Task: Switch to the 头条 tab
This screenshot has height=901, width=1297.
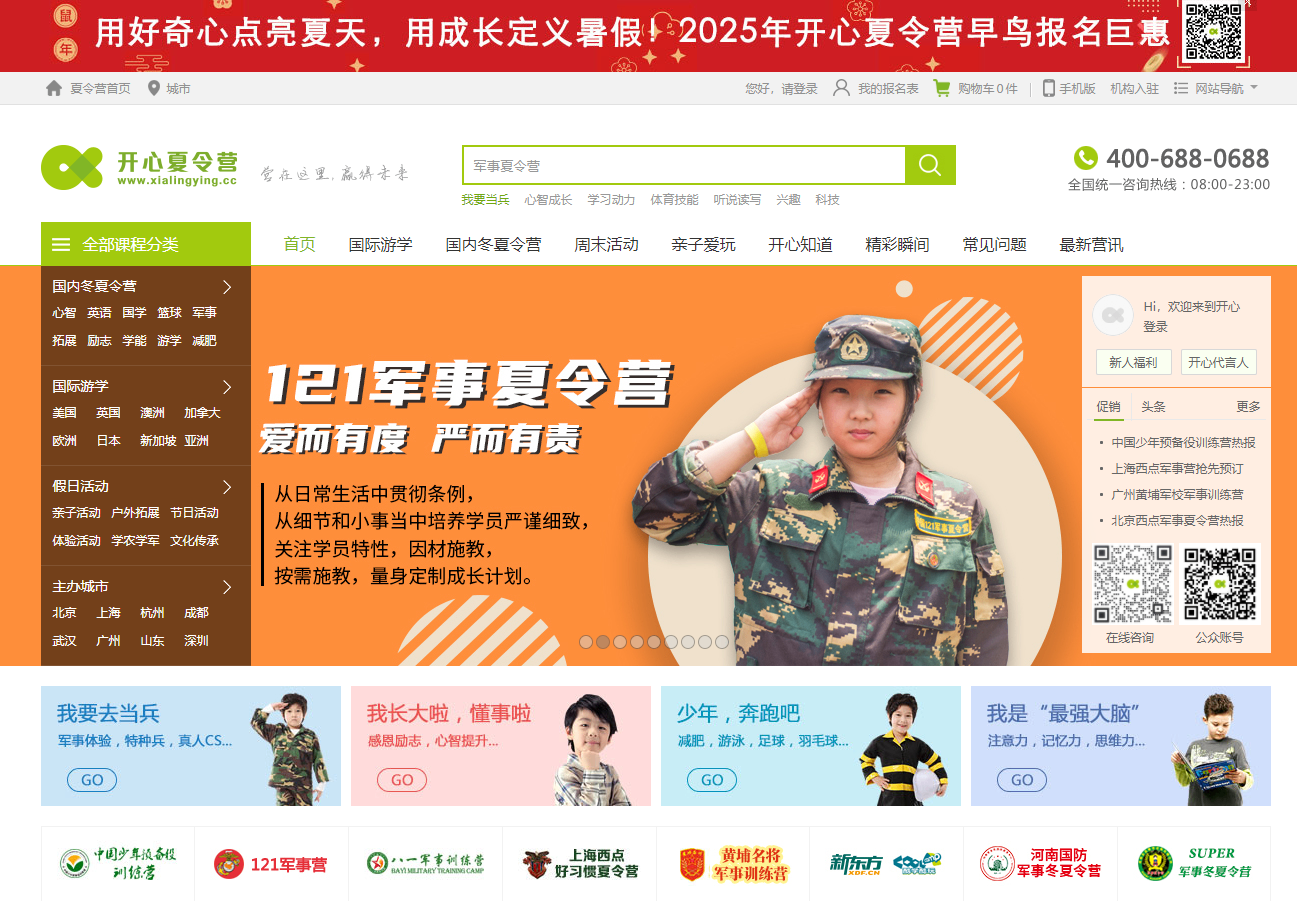Action: 1153,407
